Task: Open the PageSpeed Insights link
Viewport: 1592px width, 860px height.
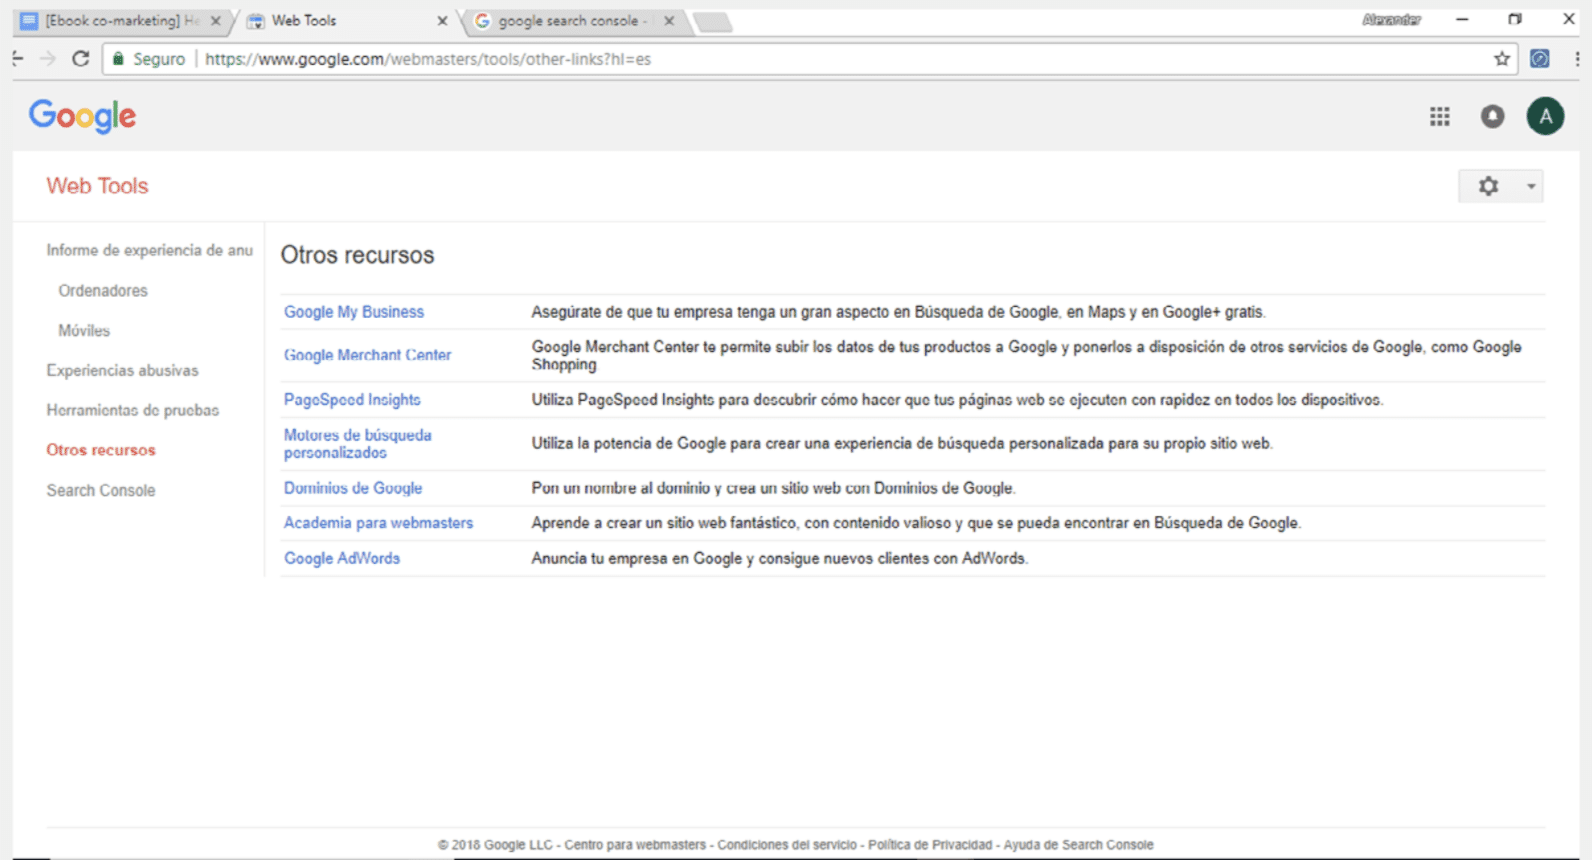Action: [352, 400]
